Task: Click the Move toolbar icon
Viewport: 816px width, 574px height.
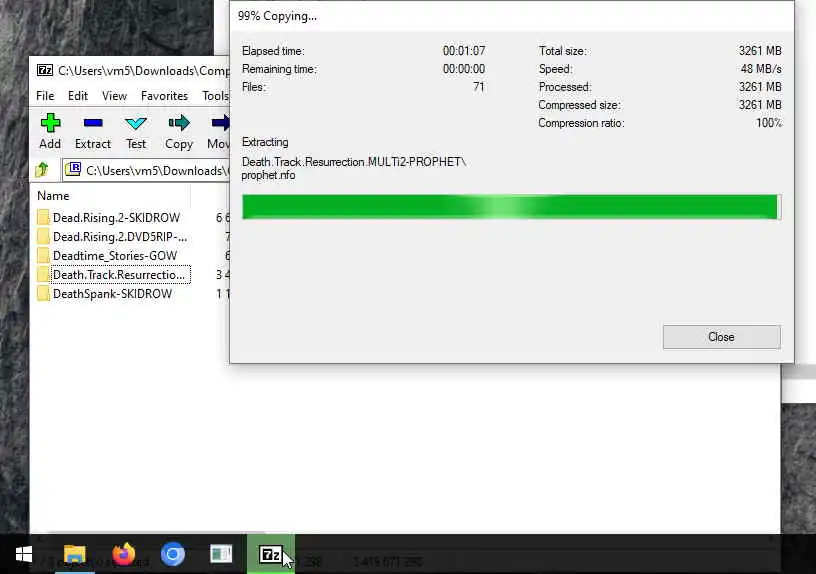Action: 220,123
